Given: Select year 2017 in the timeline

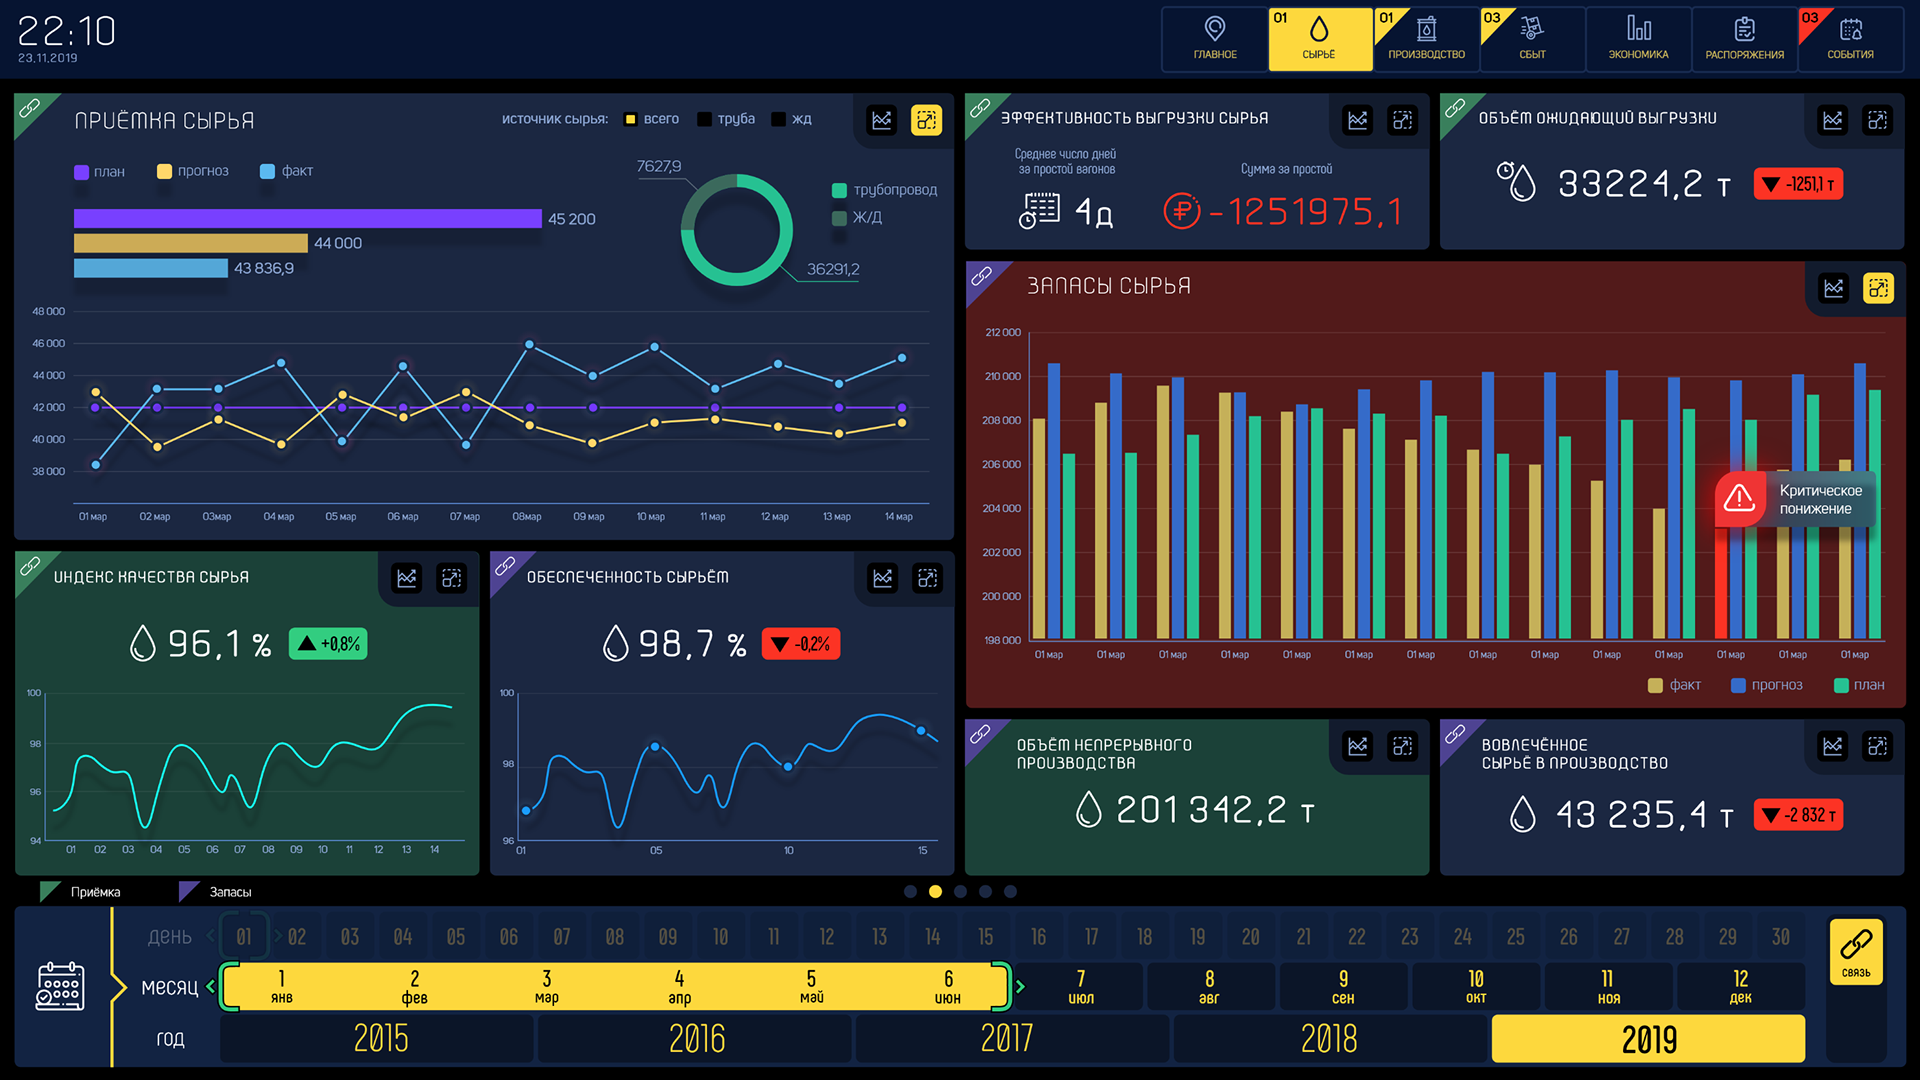Looking at the screenshot, I should point(1008,1039).
